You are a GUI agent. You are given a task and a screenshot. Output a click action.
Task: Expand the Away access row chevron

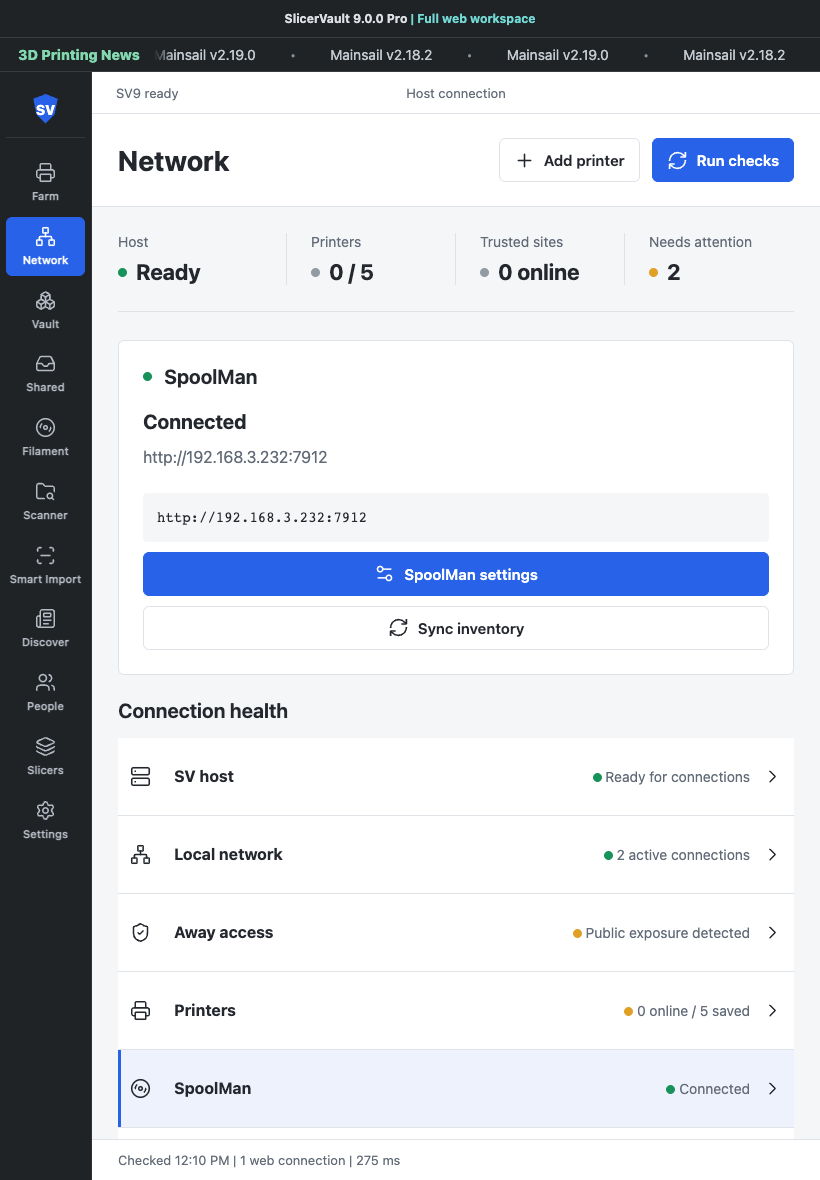(x=773, y=932)
